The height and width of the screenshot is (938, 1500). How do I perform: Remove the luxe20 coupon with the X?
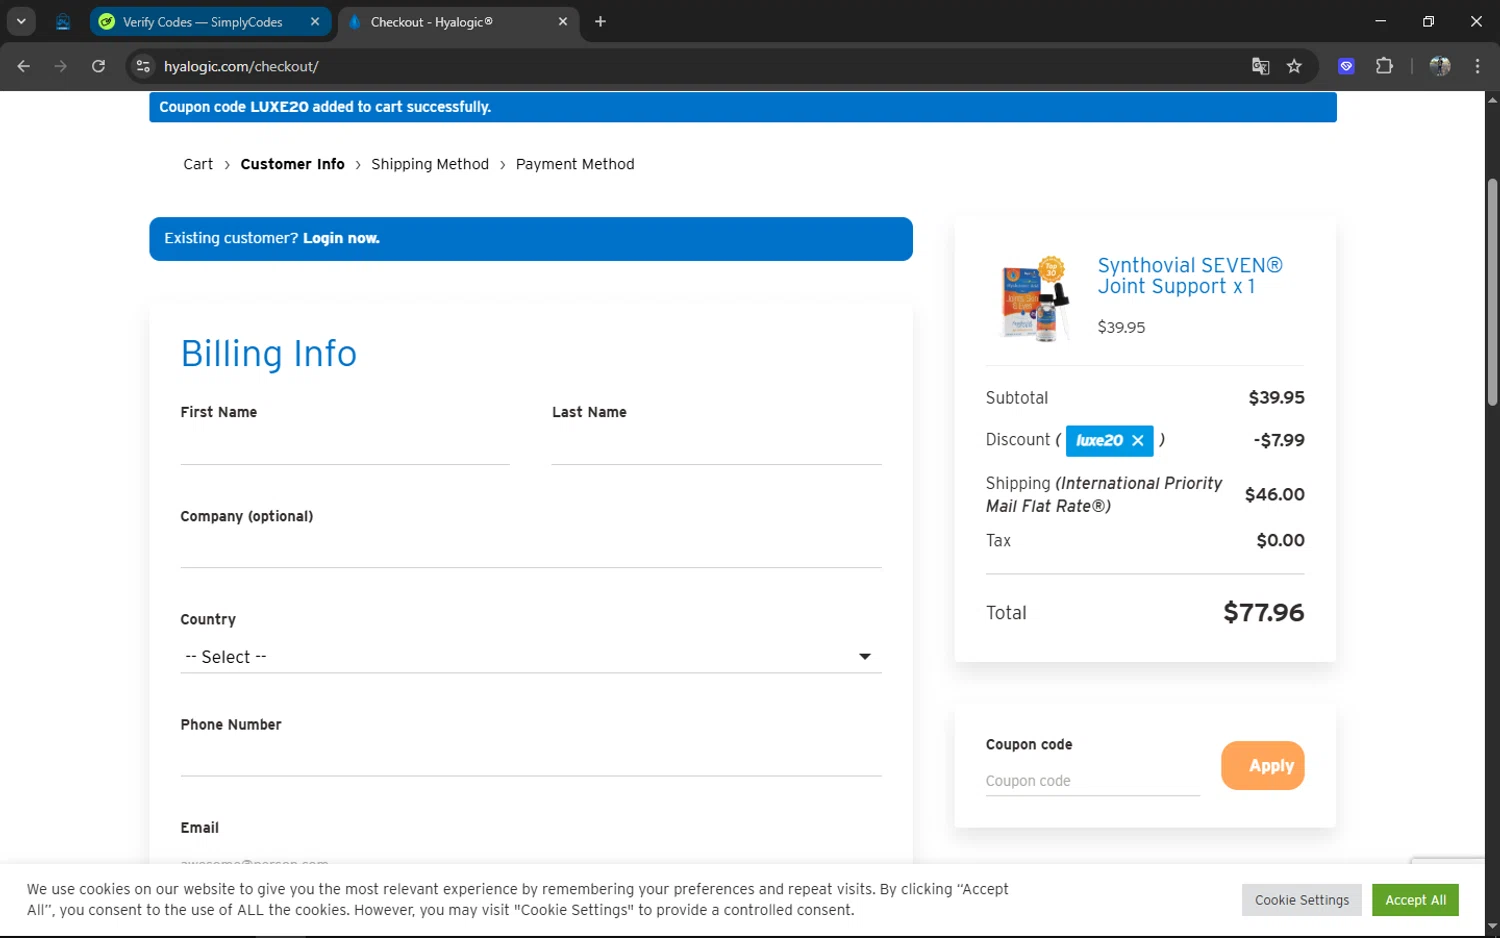(x=1137, y=440)
